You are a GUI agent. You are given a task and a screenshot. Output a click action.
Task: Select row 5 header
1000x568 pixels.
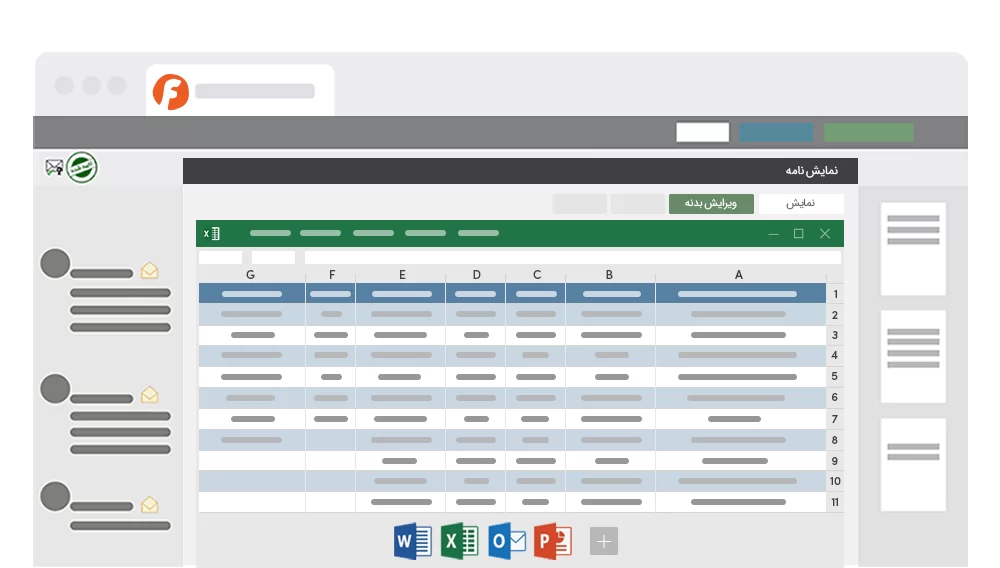(834, 377)
